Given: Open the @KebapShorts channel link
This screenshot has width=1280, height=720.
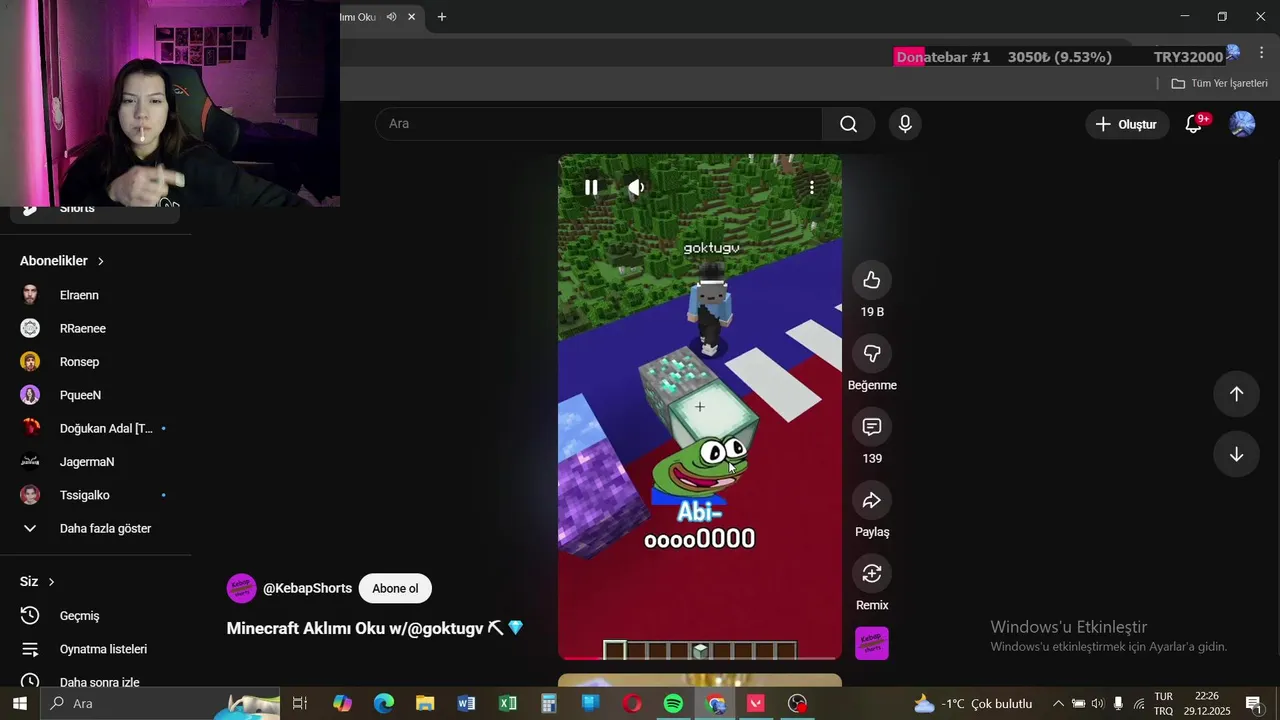Looking at the screenshot, I should (307, 588).
